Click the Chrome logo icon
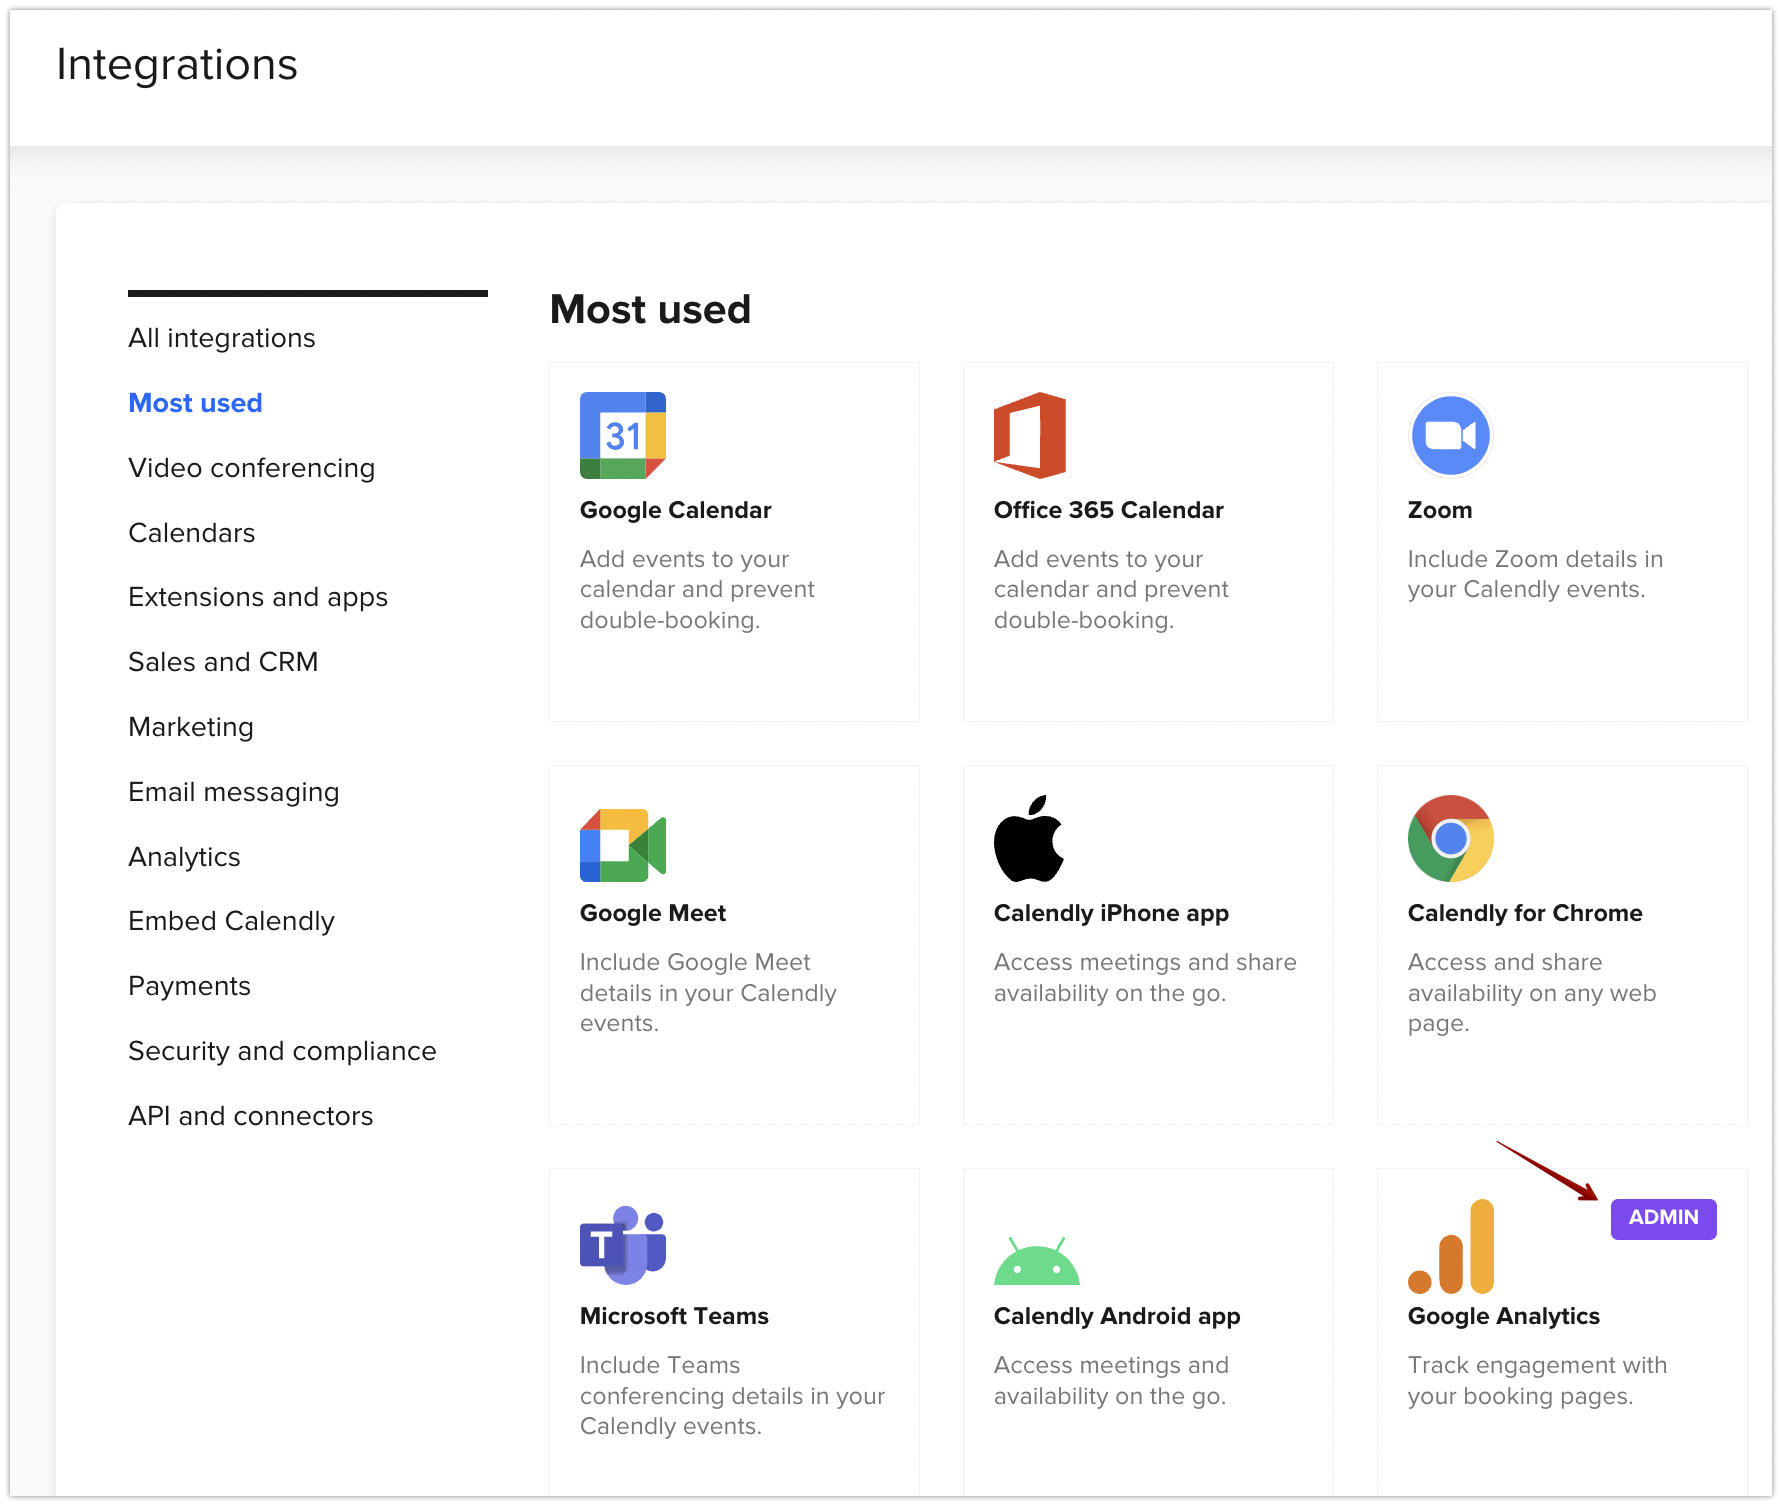Screen dimensions: 1782x1506 [1450, 838]
